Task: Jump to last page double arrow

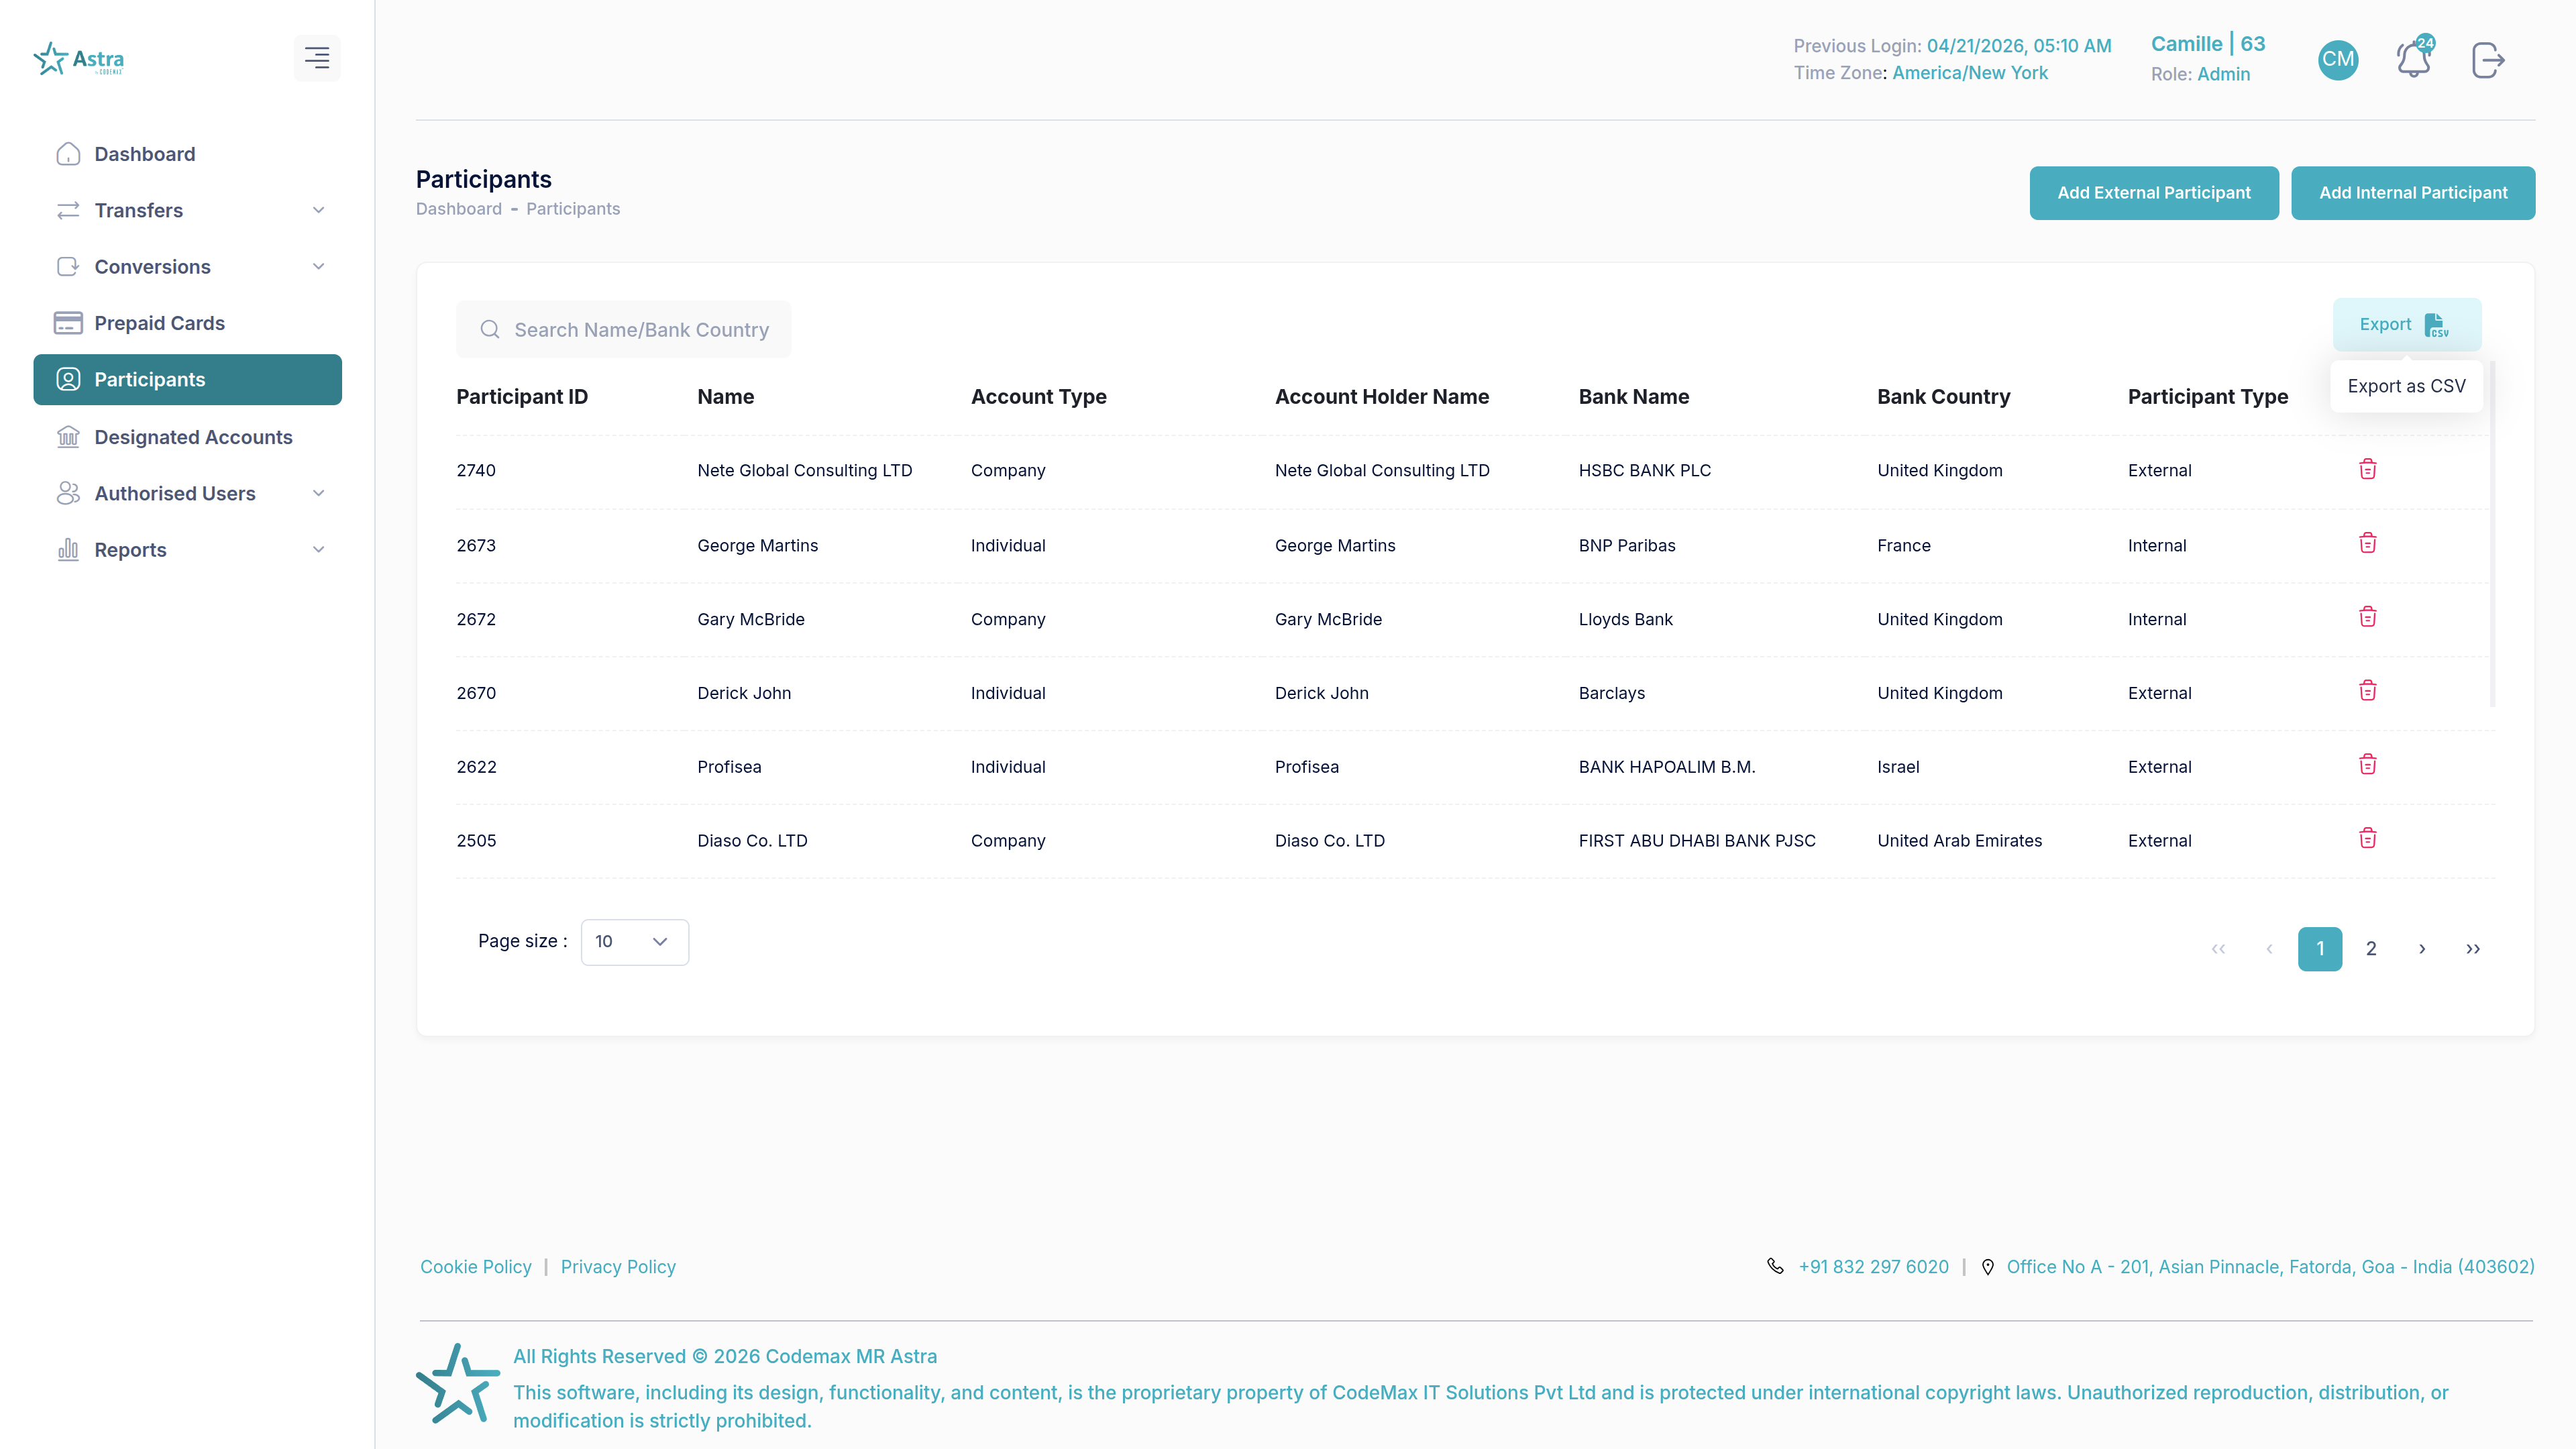Action: [2473, 949]
